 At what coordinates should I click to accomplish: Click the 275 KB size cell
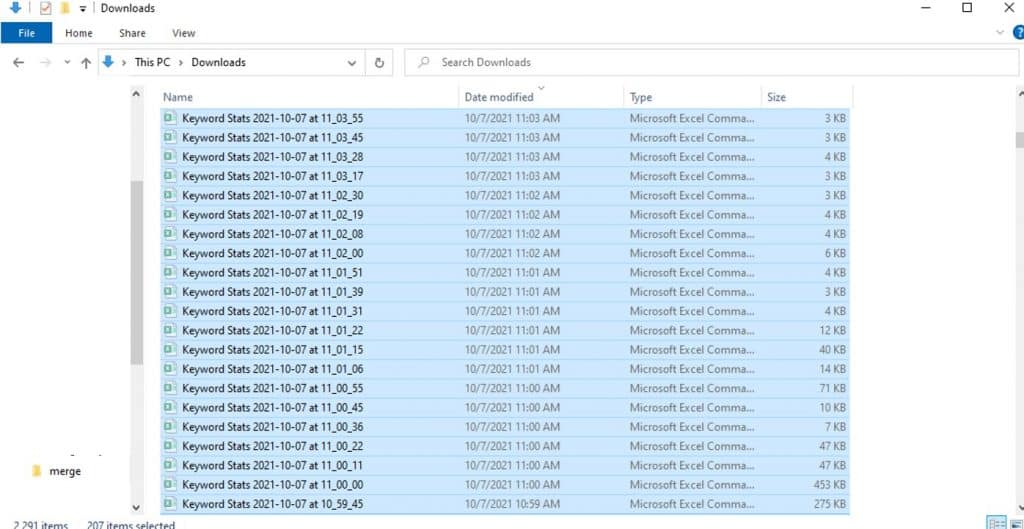point(829,504)
